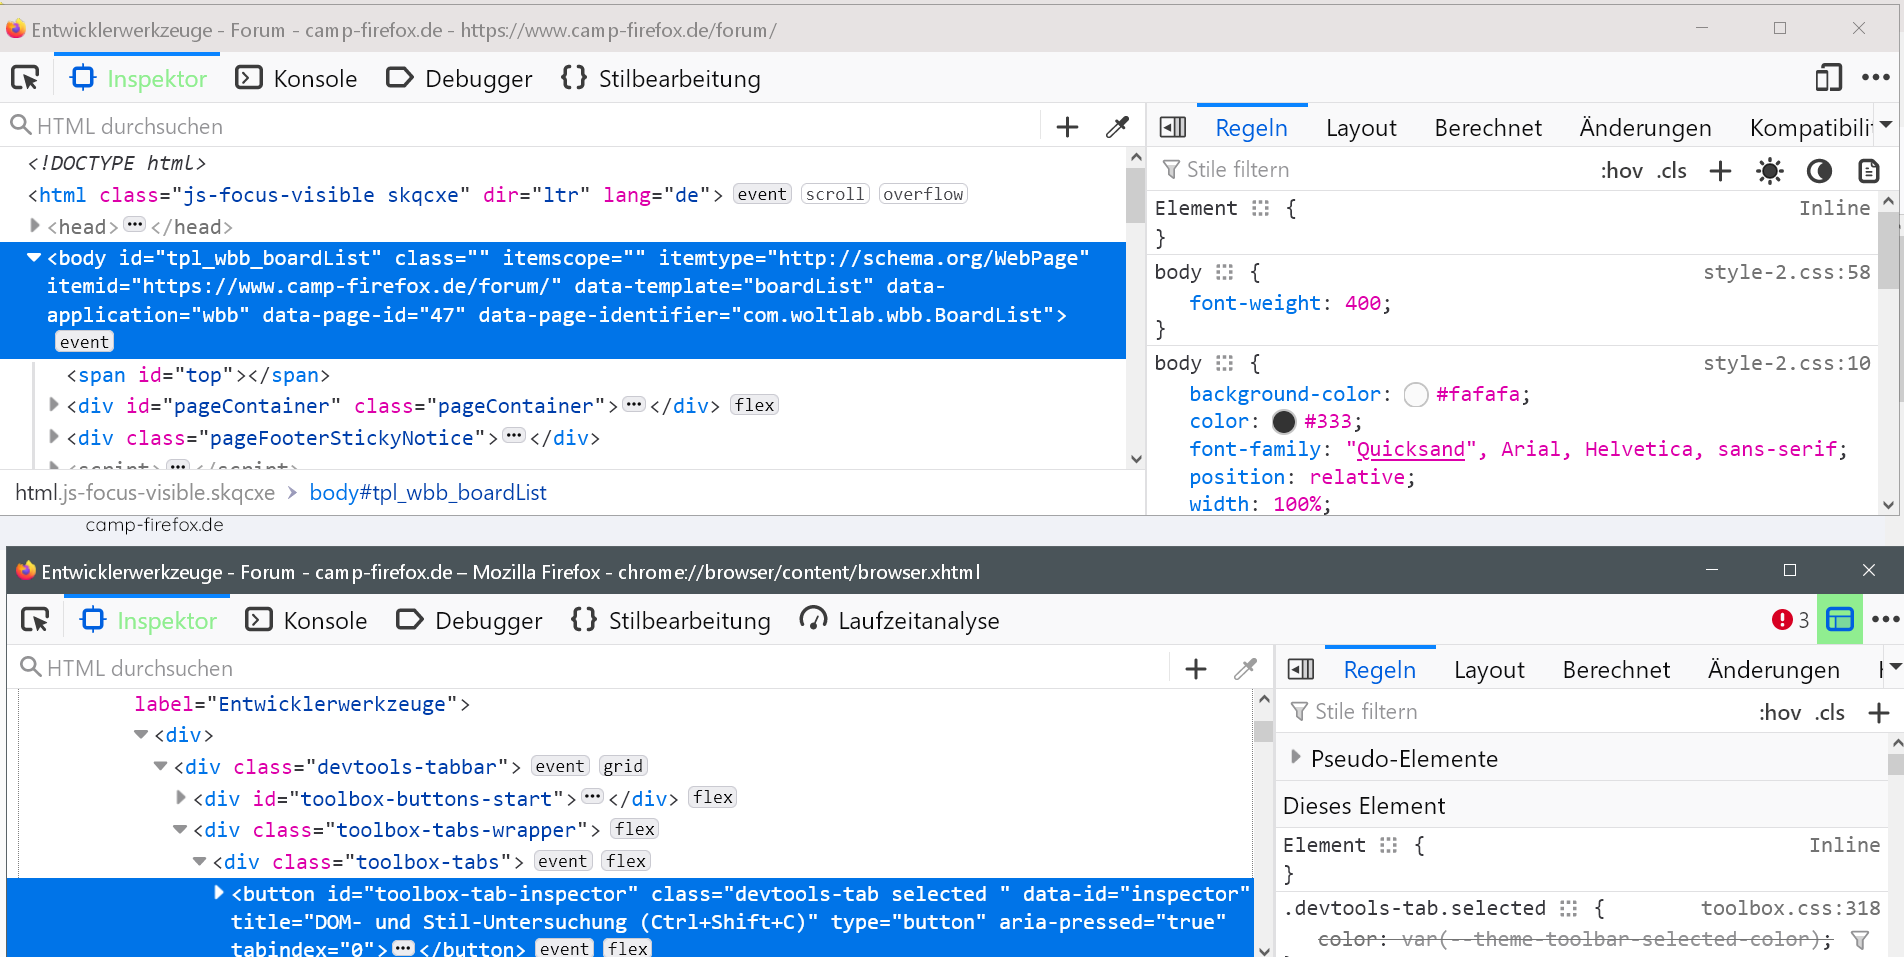Toggle dark color scheme simulation

1819,171
